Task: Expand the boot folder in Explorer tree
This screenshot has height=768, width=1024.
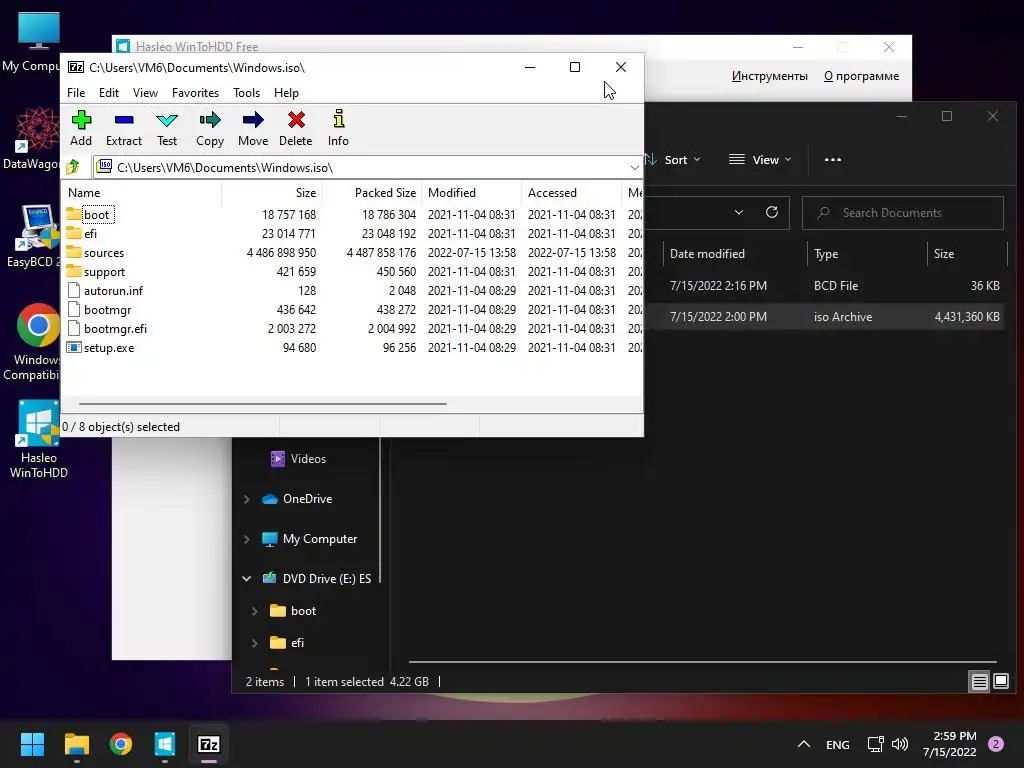Action: click(255, 611)
